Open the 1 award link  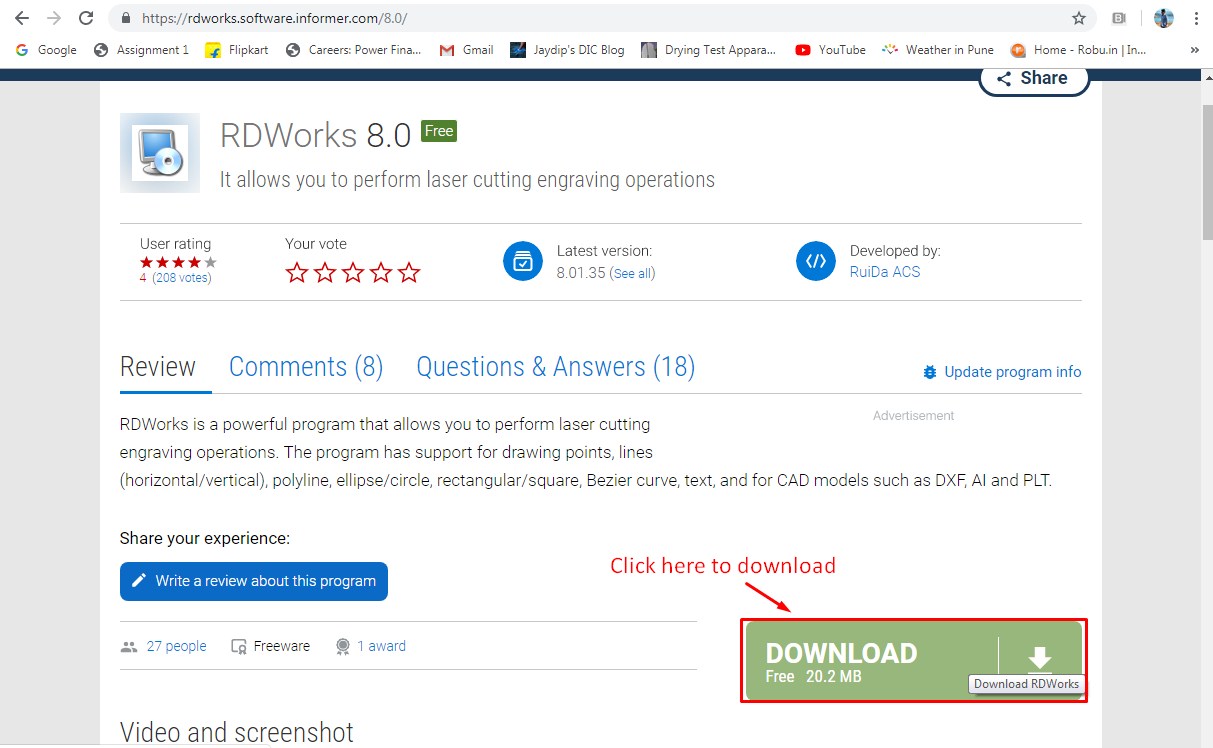pos(381,646)
